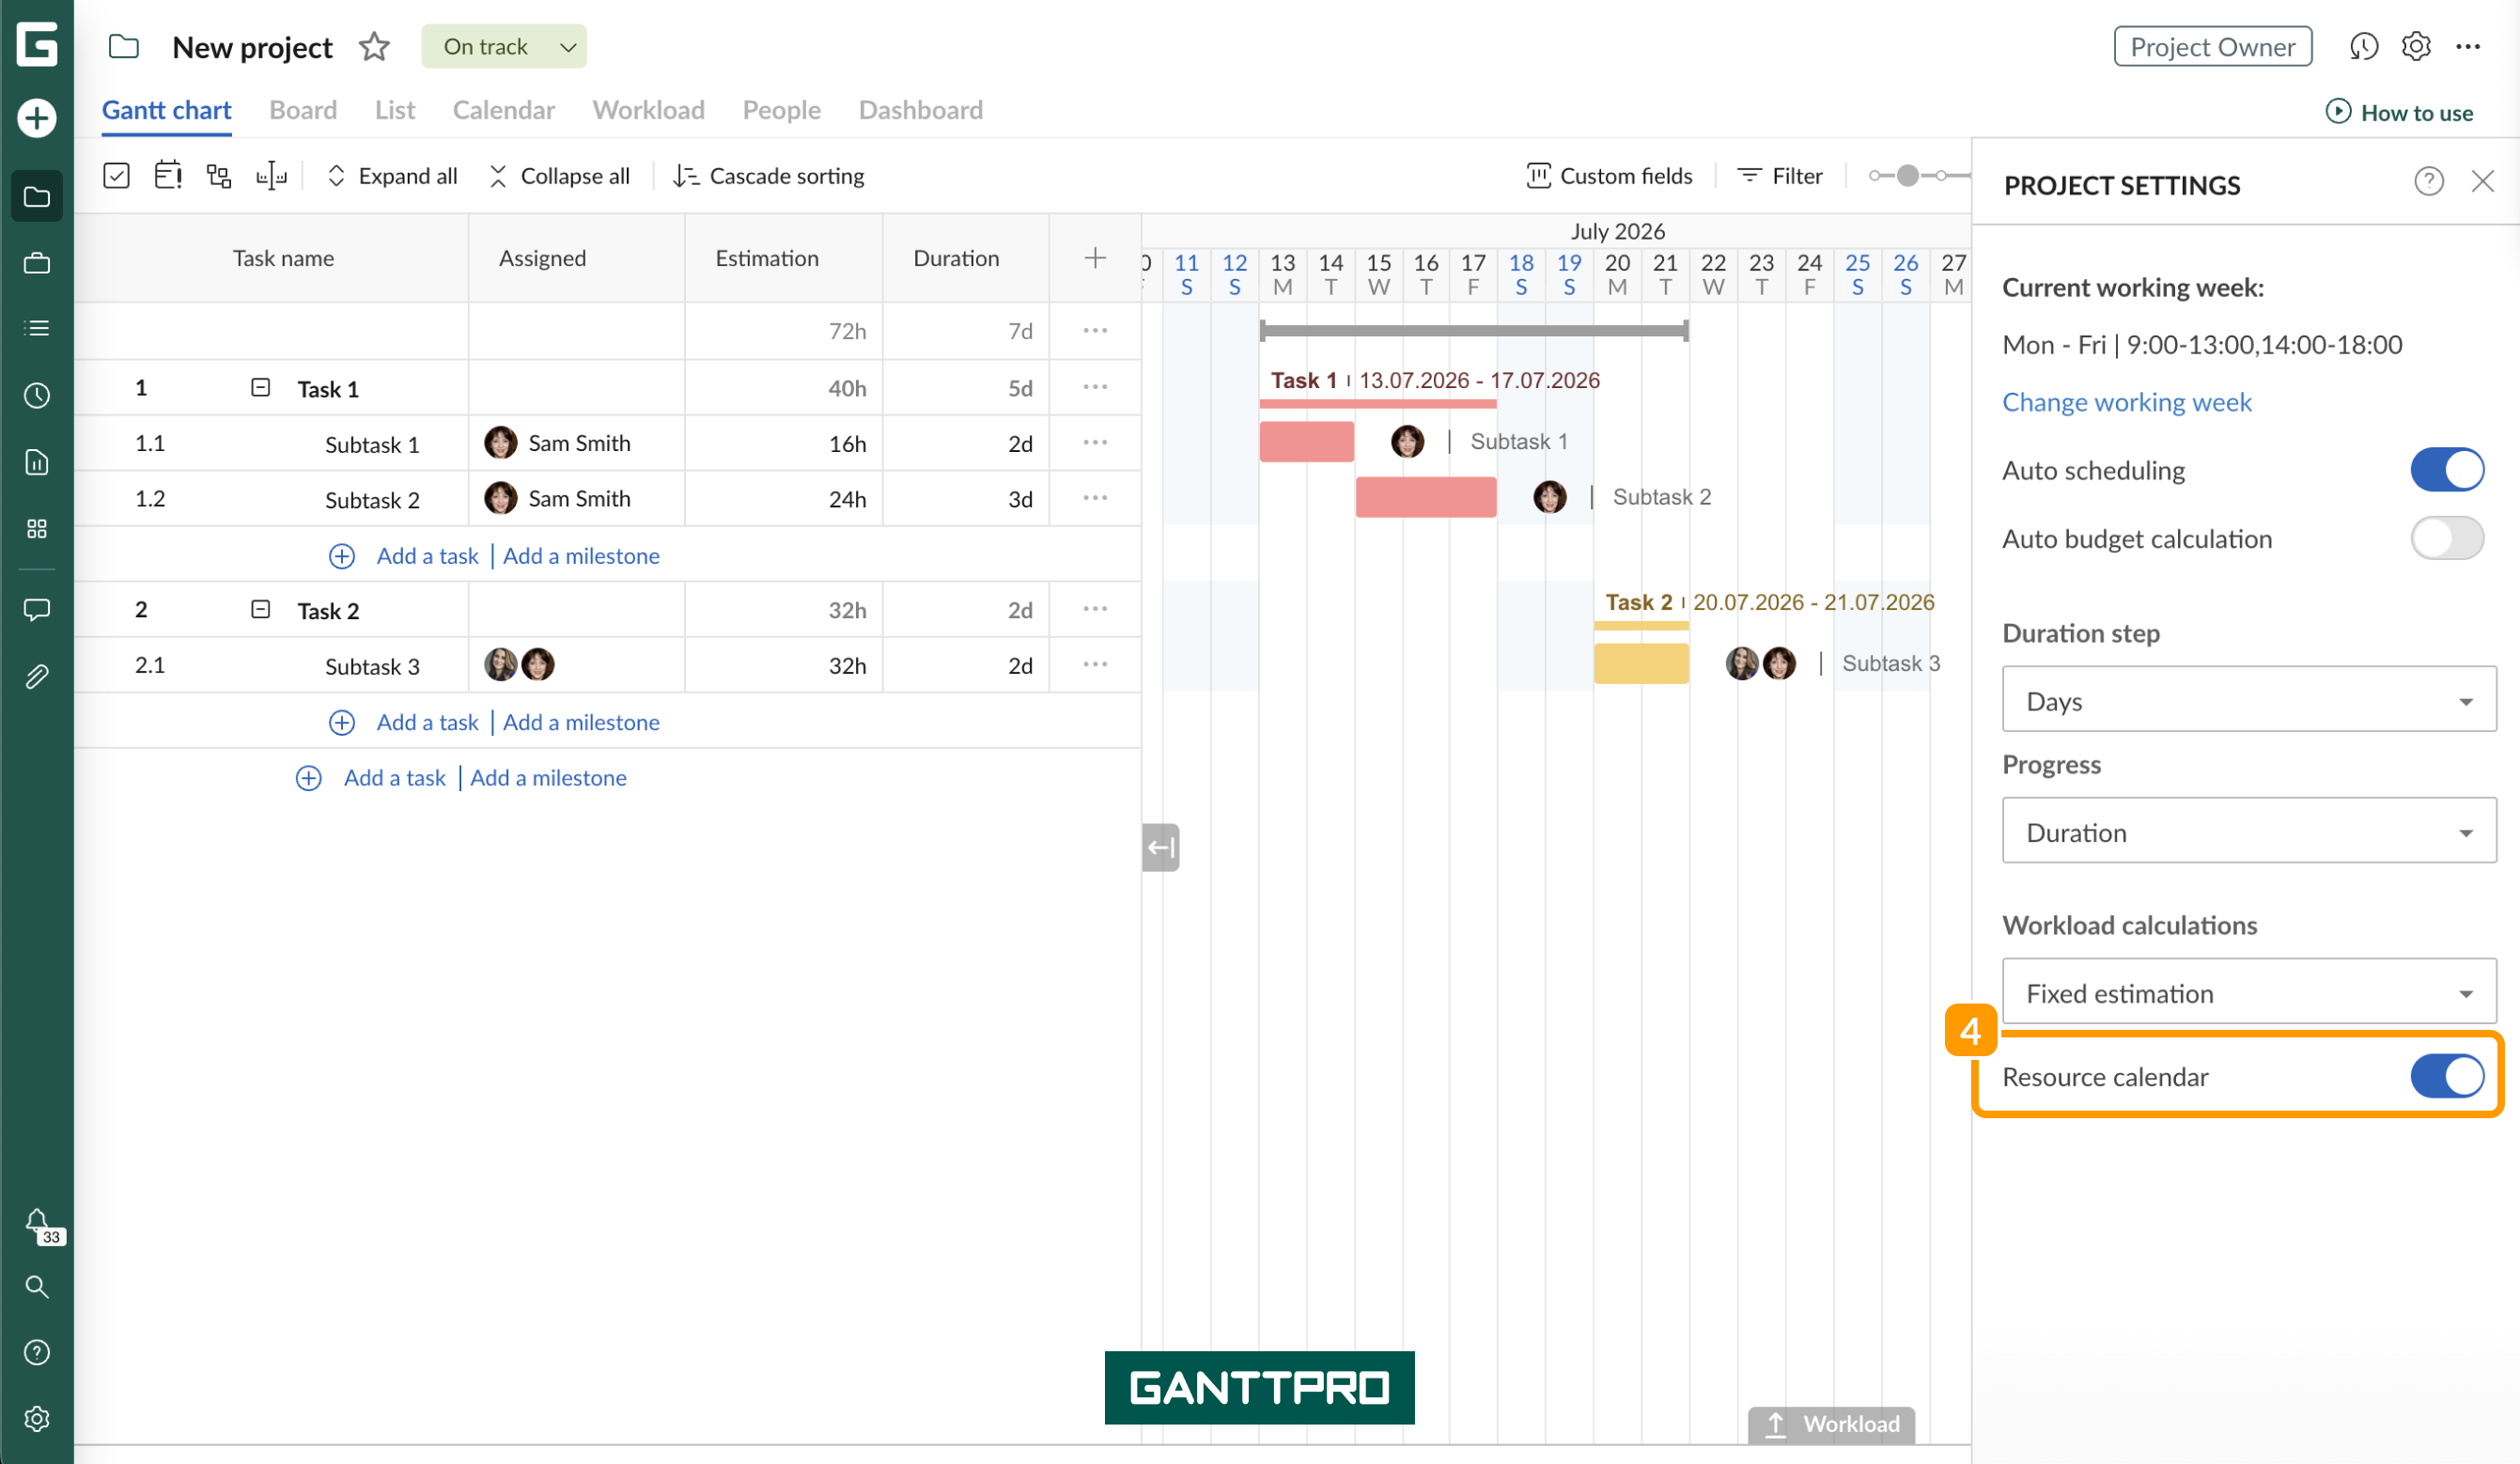
Task: Open three-dot menu for Subtask 2 row
Action: (1095, 498)
